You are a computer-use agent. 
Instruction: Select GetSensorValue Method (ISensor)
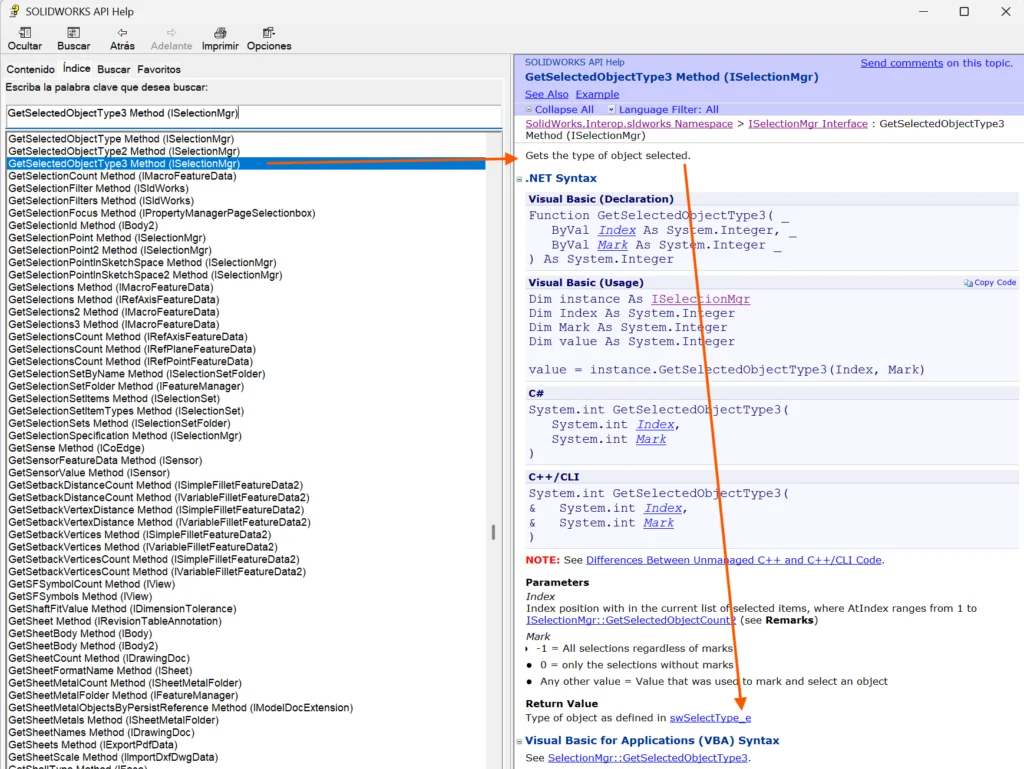point(89,473)
